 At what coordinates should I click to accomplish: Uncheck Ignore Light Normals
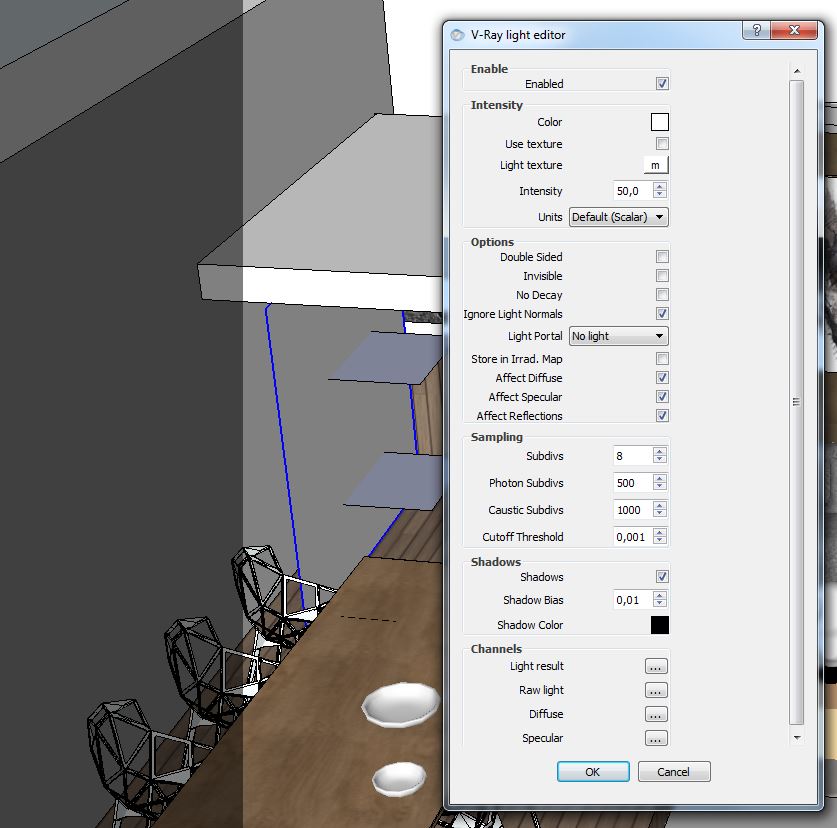click(x=662, y=314)
